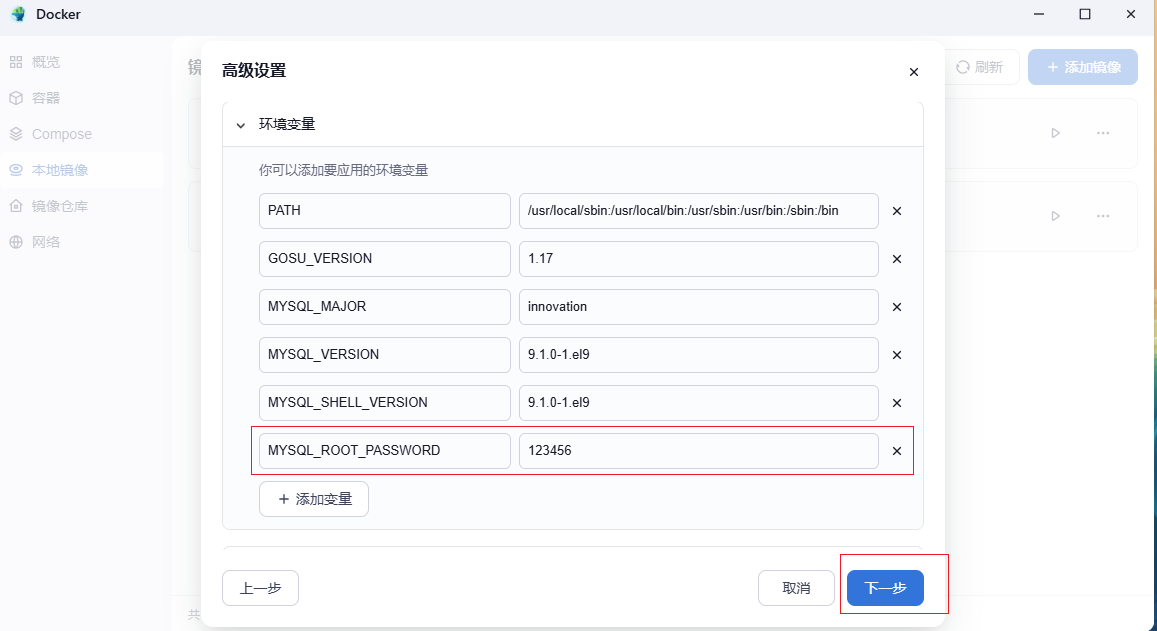Screen dimensions: 1157x631
Task: Remove the GOSU_VERSION variable row
Action: [x=897, y=259]
